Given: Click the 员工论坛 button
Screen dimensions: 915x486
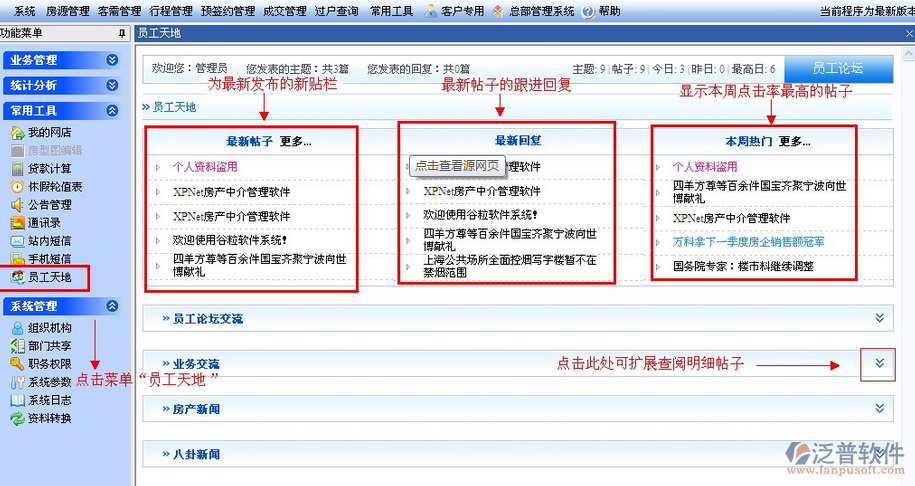Looking at the screenshot, I should [837, 69].
